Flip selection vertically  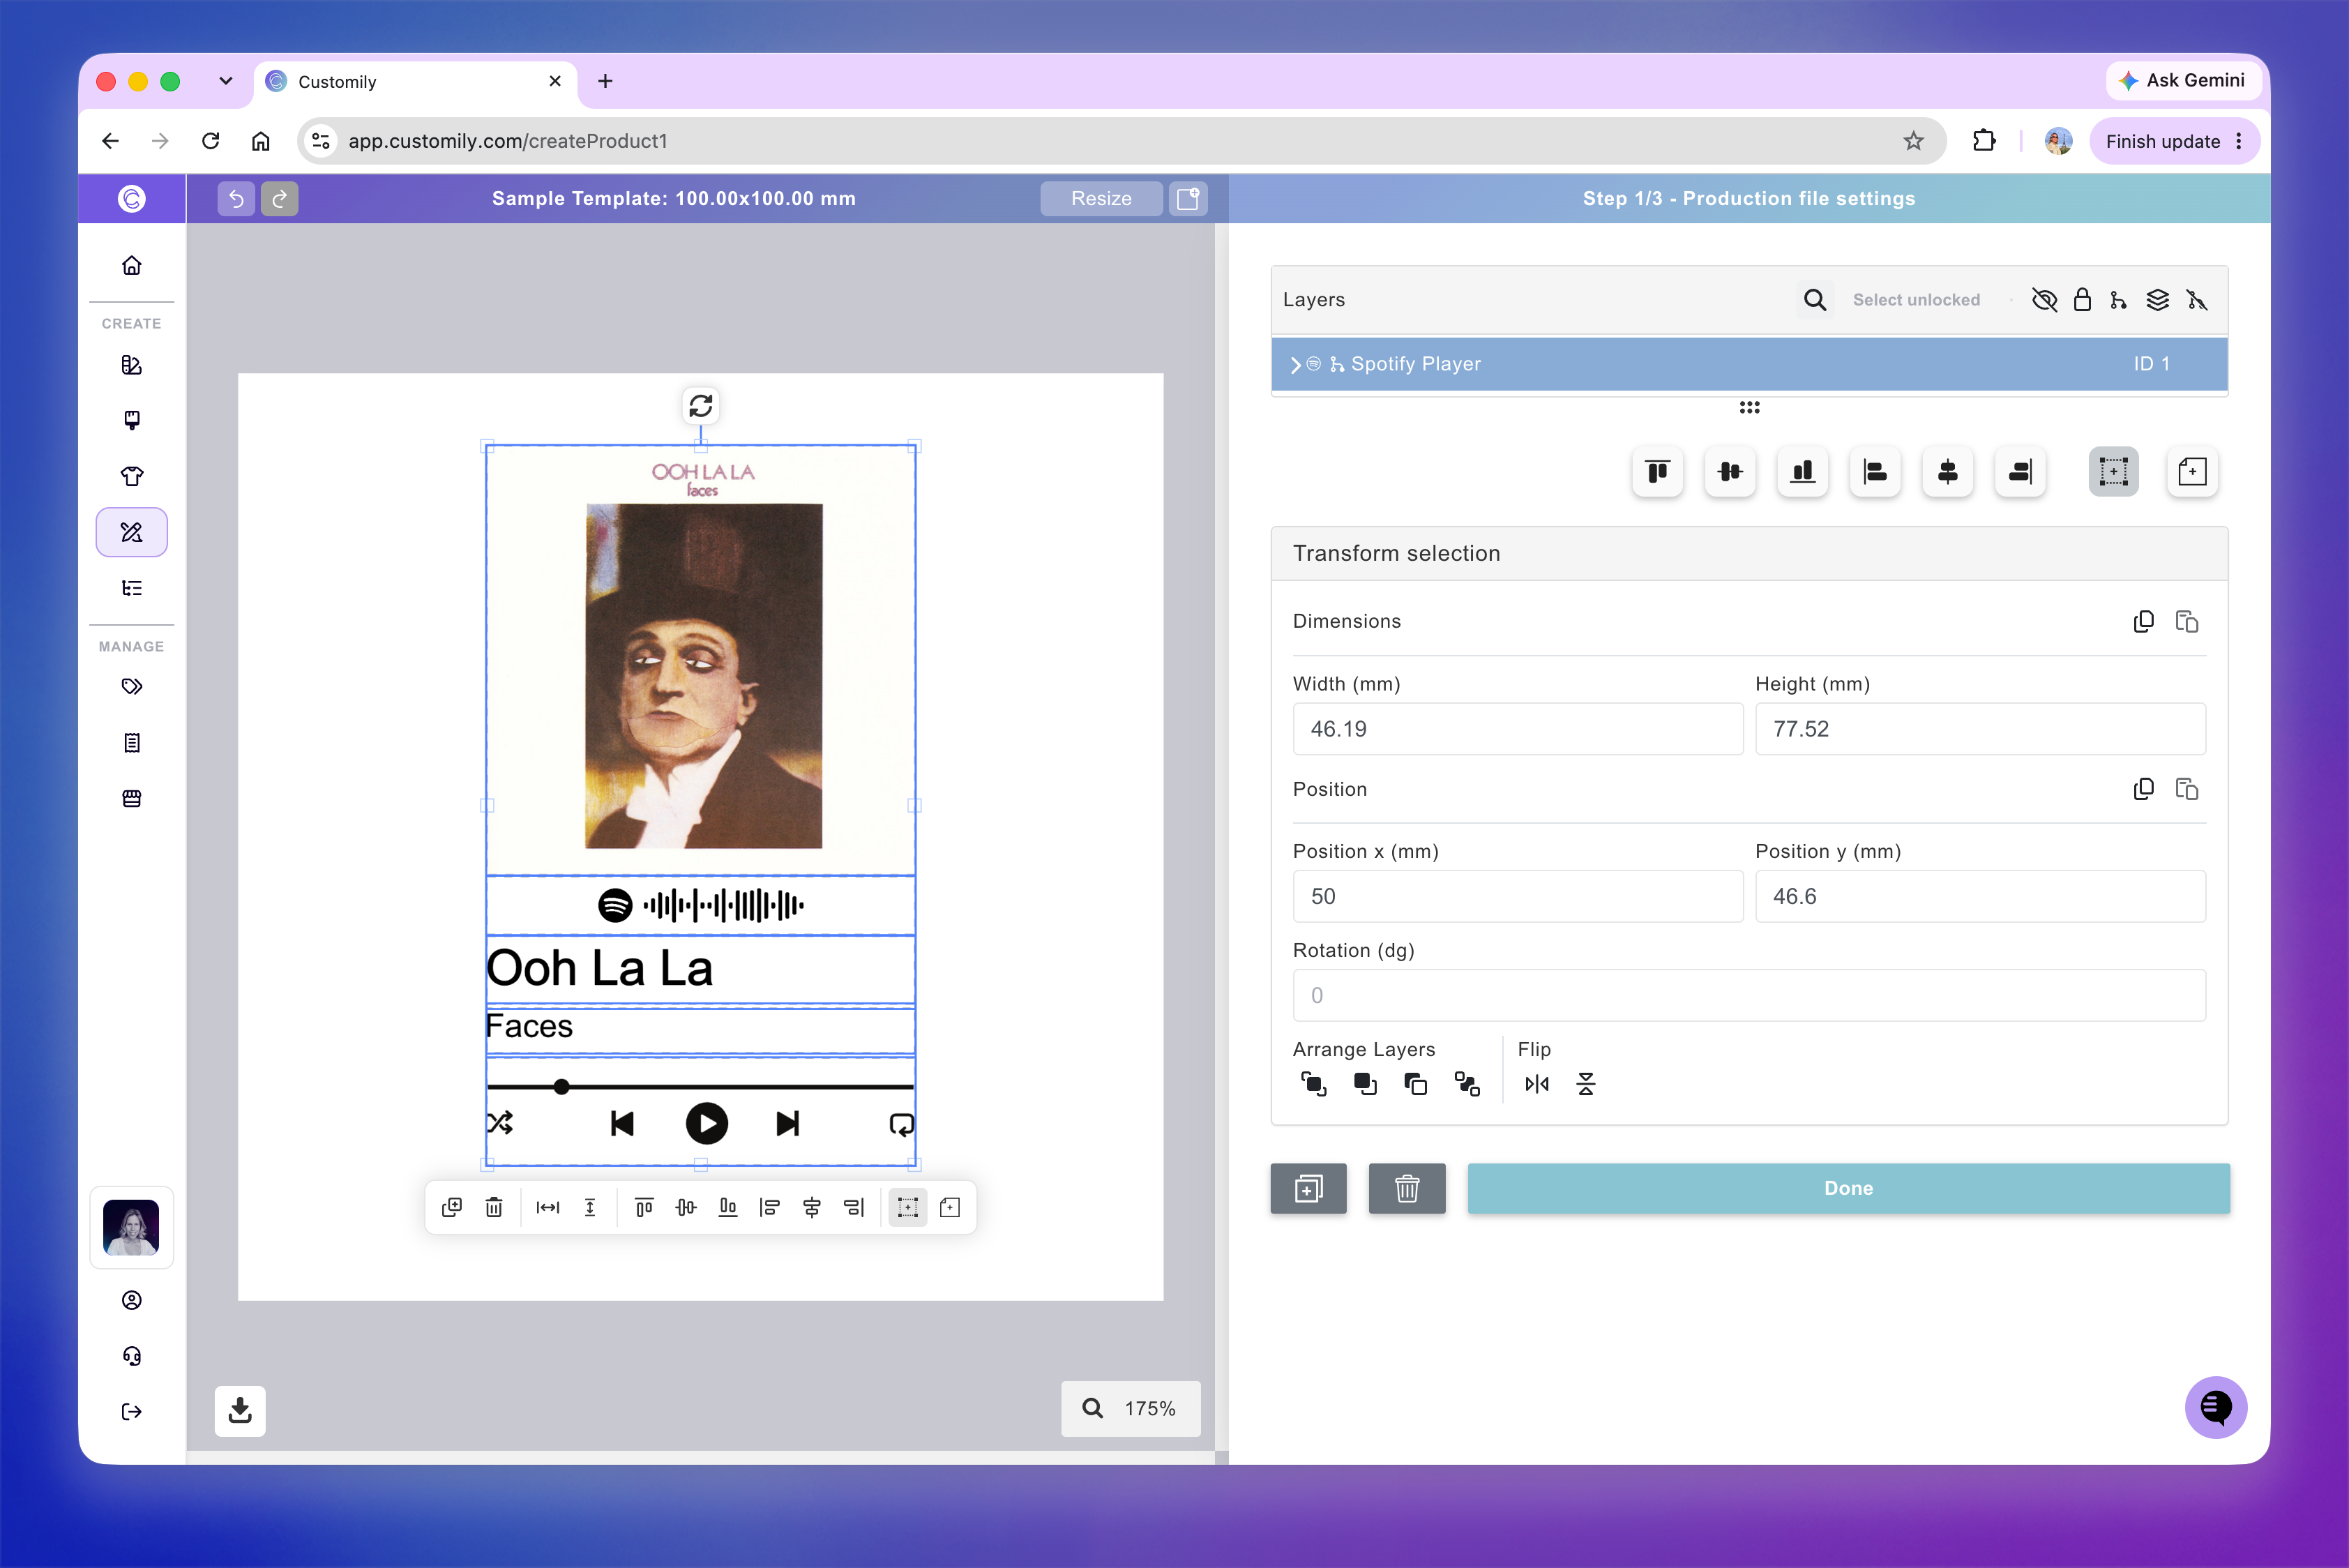point(1586,1084)
